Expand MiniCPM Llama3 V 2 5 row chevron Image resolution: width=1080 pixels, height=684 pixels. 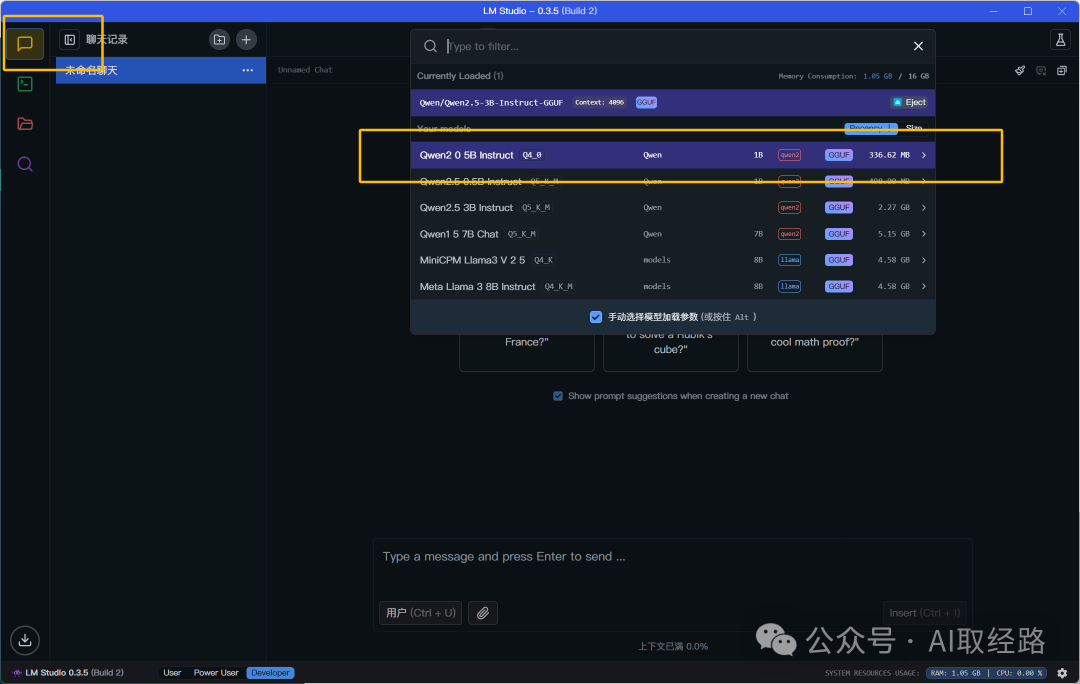coord(924,260)
